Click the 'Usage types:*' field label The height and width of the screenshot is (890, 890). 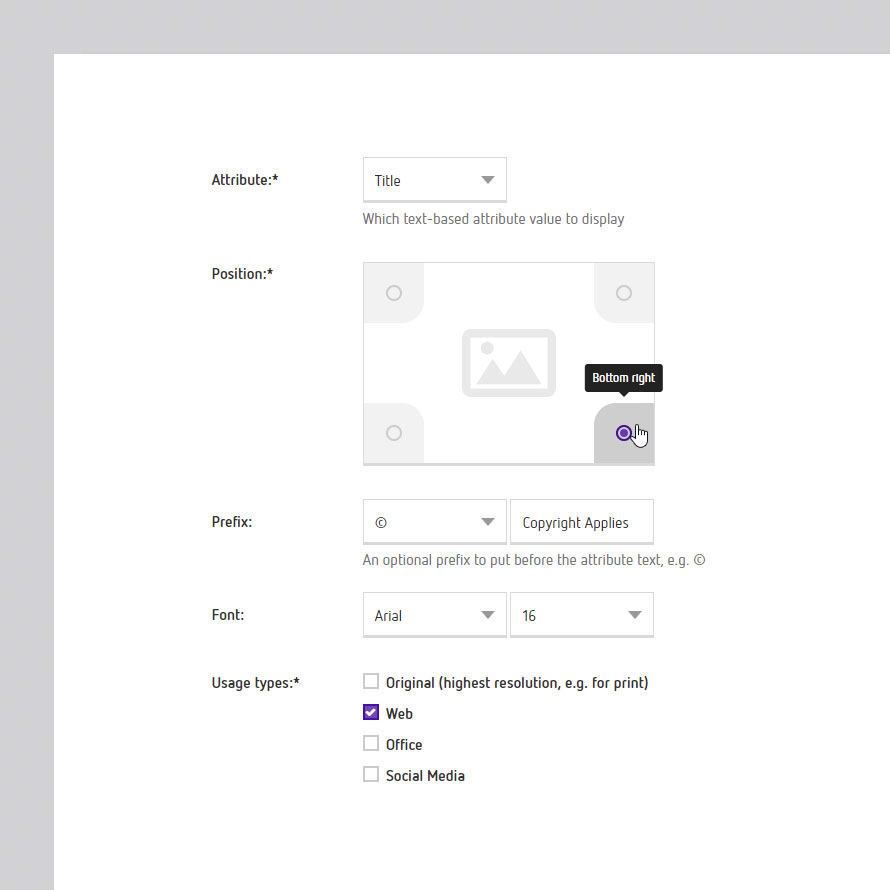(x=255, y=683)
